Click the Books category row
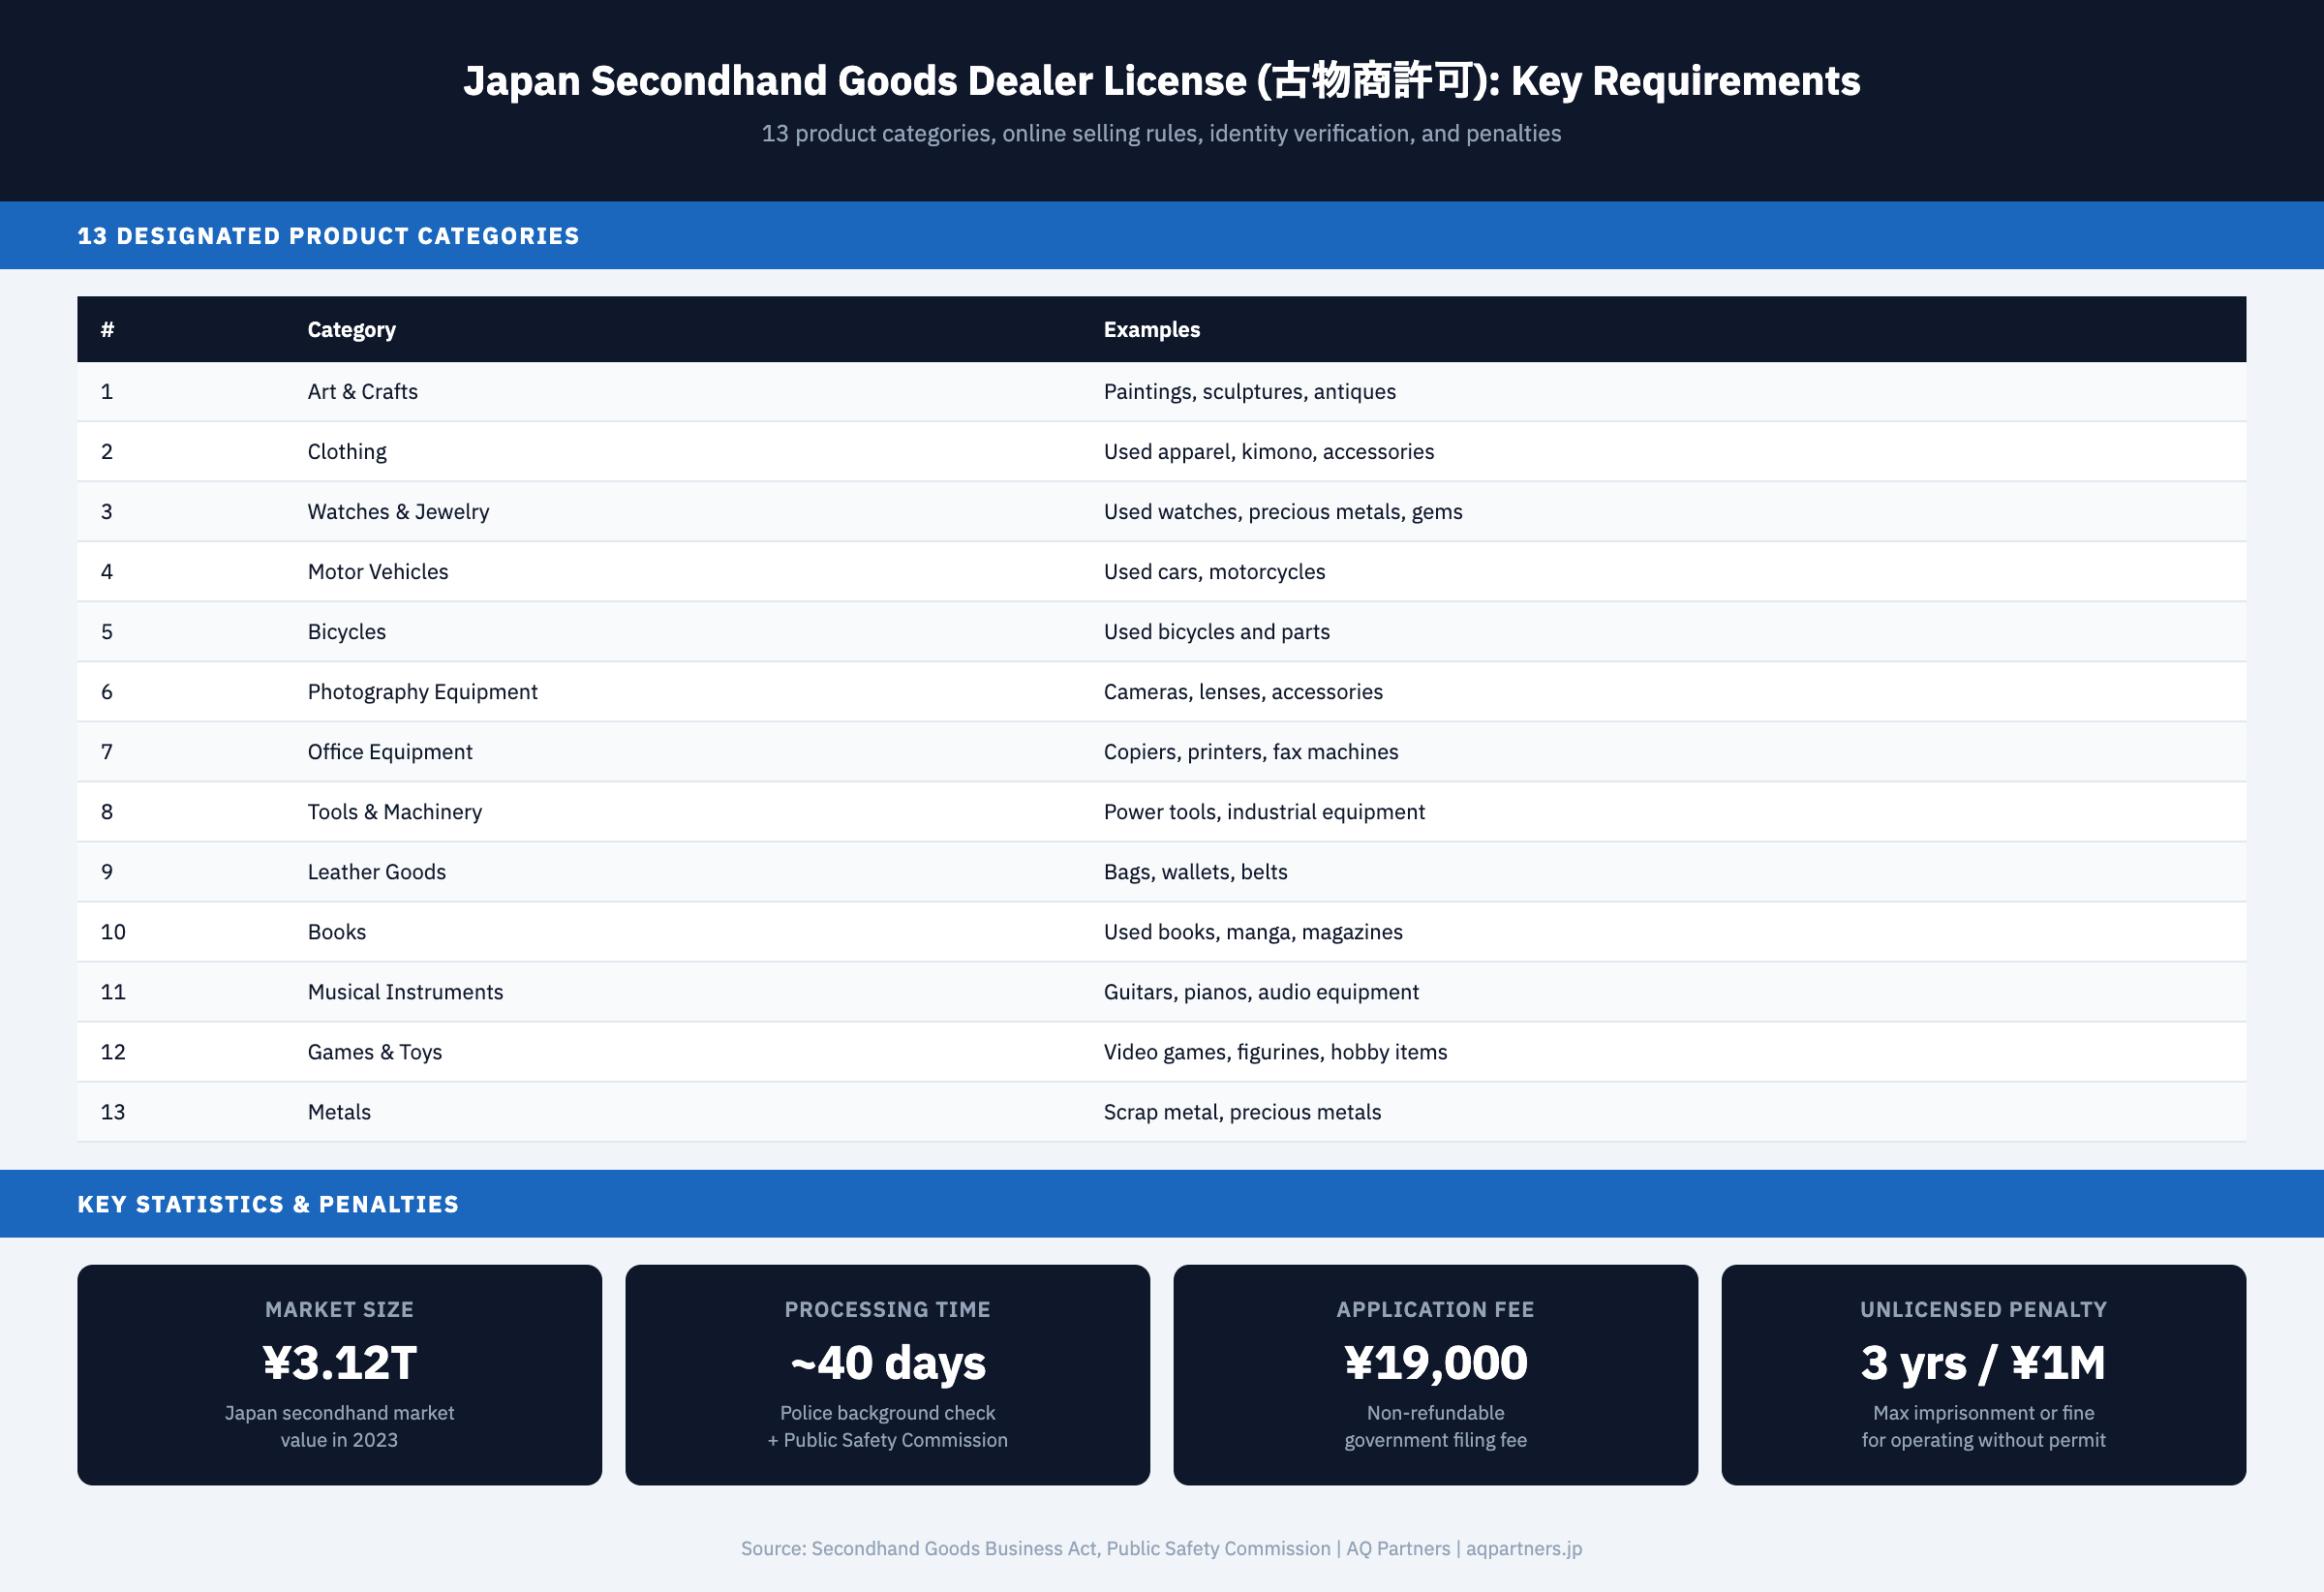 coord(336,931)
